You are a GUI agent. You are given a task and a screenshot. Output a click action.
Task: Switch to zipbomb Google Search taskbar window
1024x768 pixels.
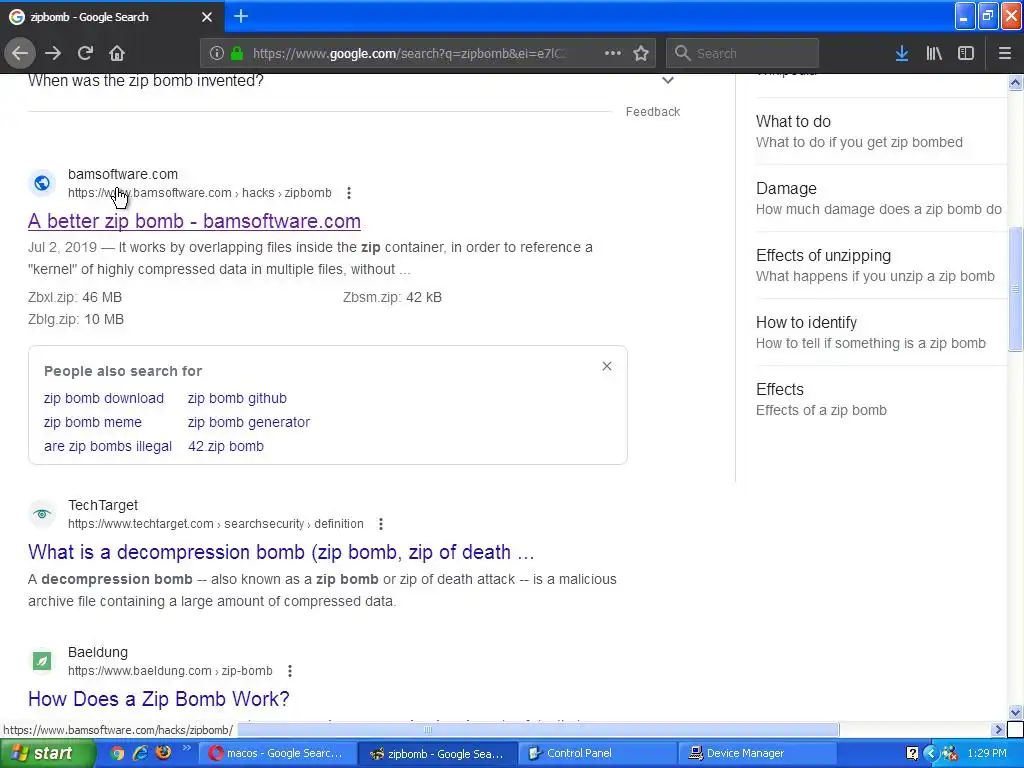coord(439,753)
